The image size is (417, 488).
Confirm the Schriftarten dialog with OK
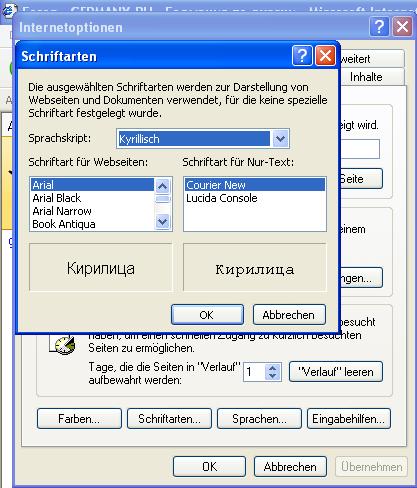pyautogui.click(x=207, y=314)
